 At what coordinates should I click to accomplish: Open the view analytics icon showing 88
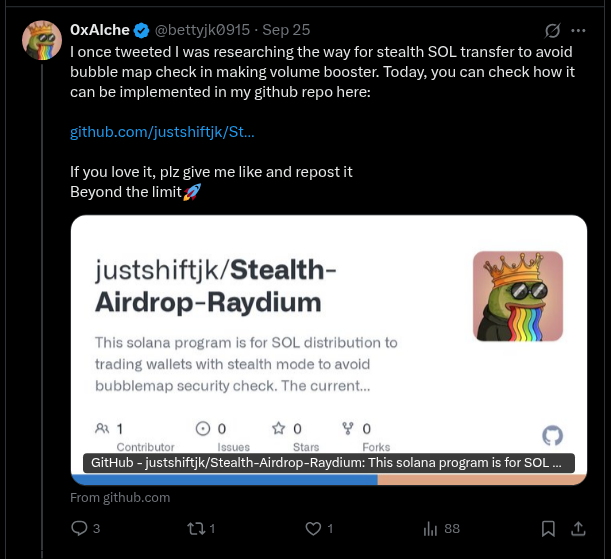pyautogui.click(x=432, y=528)
